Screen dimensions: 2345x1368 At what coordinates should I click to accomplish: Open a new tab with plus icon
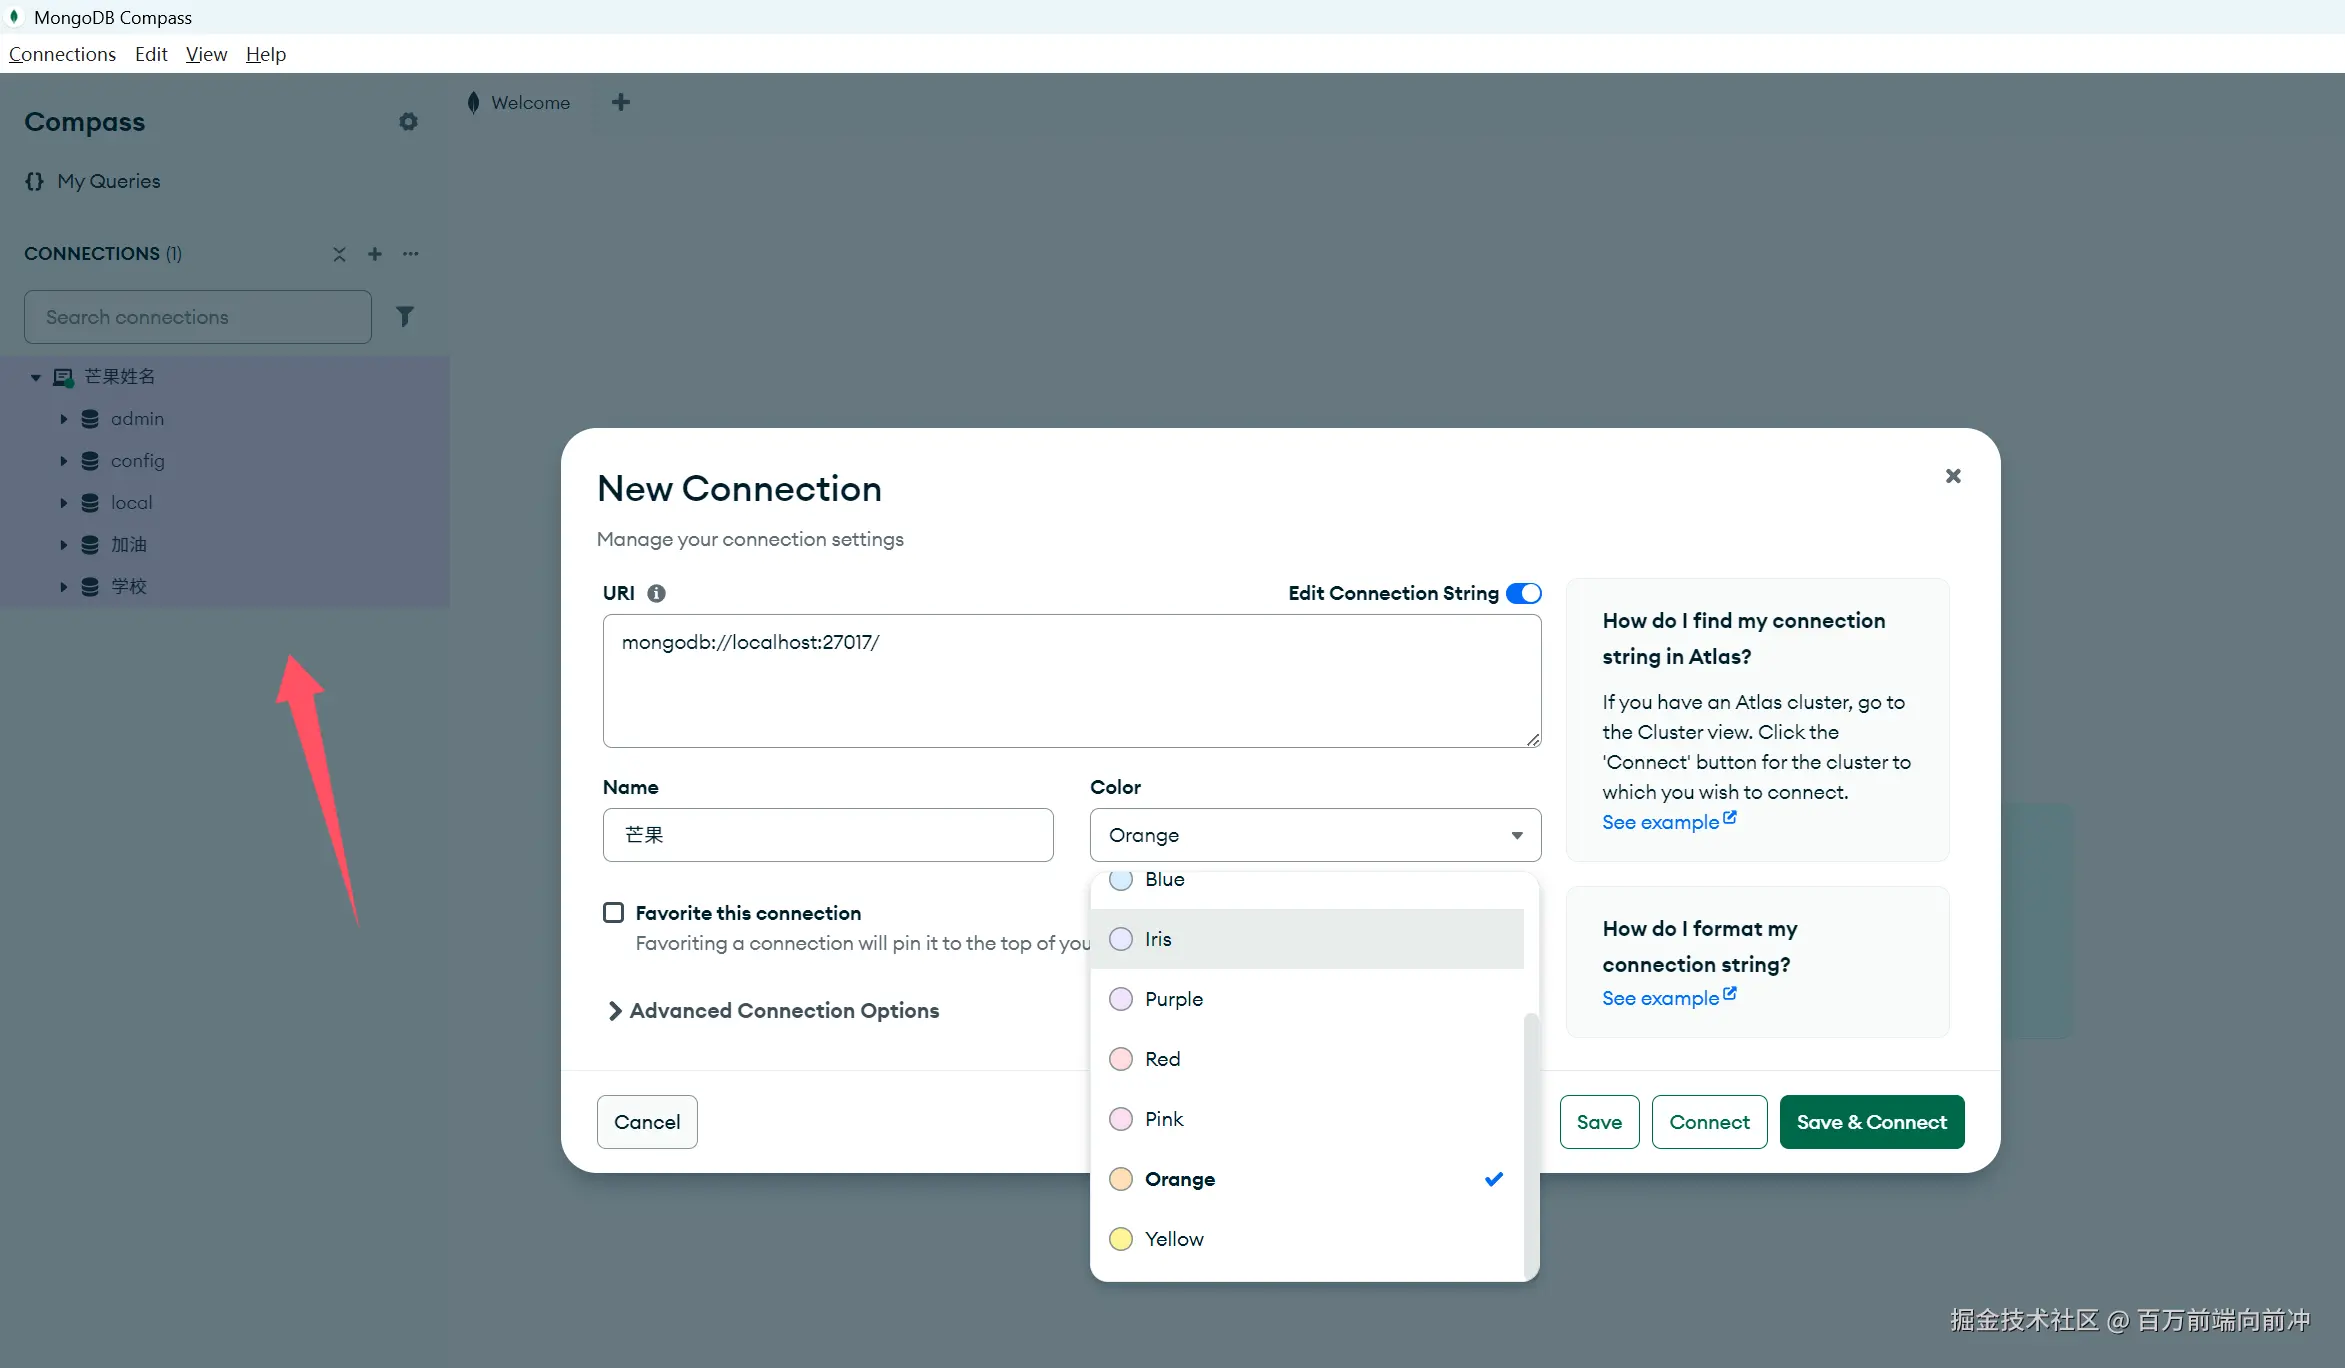point(621,102)
